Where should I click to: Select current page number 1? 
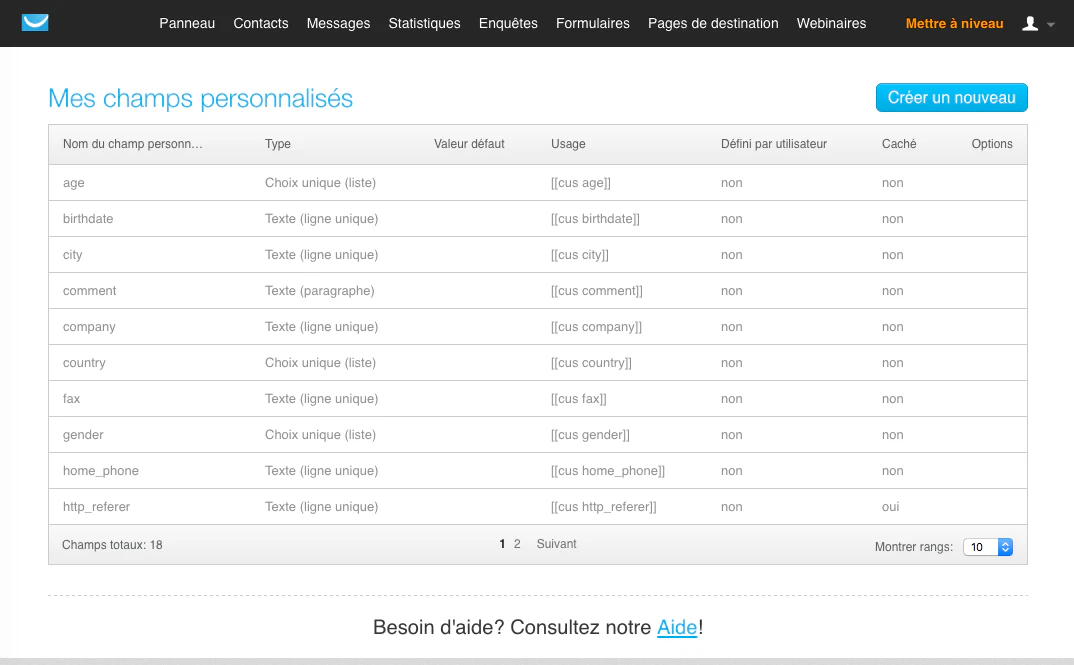[x=502, y=544]
